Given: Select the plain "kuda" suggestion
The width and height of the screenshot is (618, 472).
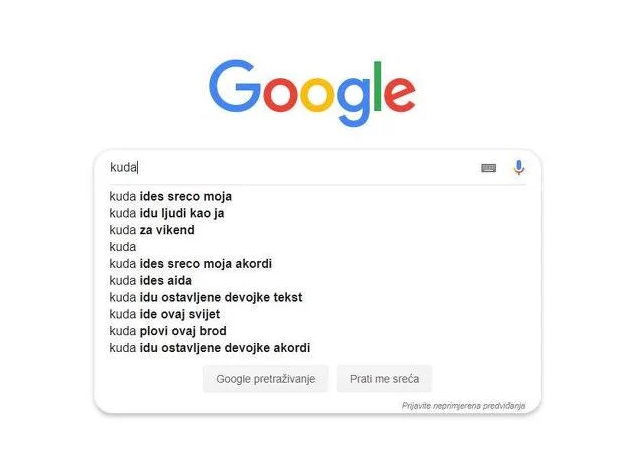Looking at the screenshot, I should click(123, 247).
